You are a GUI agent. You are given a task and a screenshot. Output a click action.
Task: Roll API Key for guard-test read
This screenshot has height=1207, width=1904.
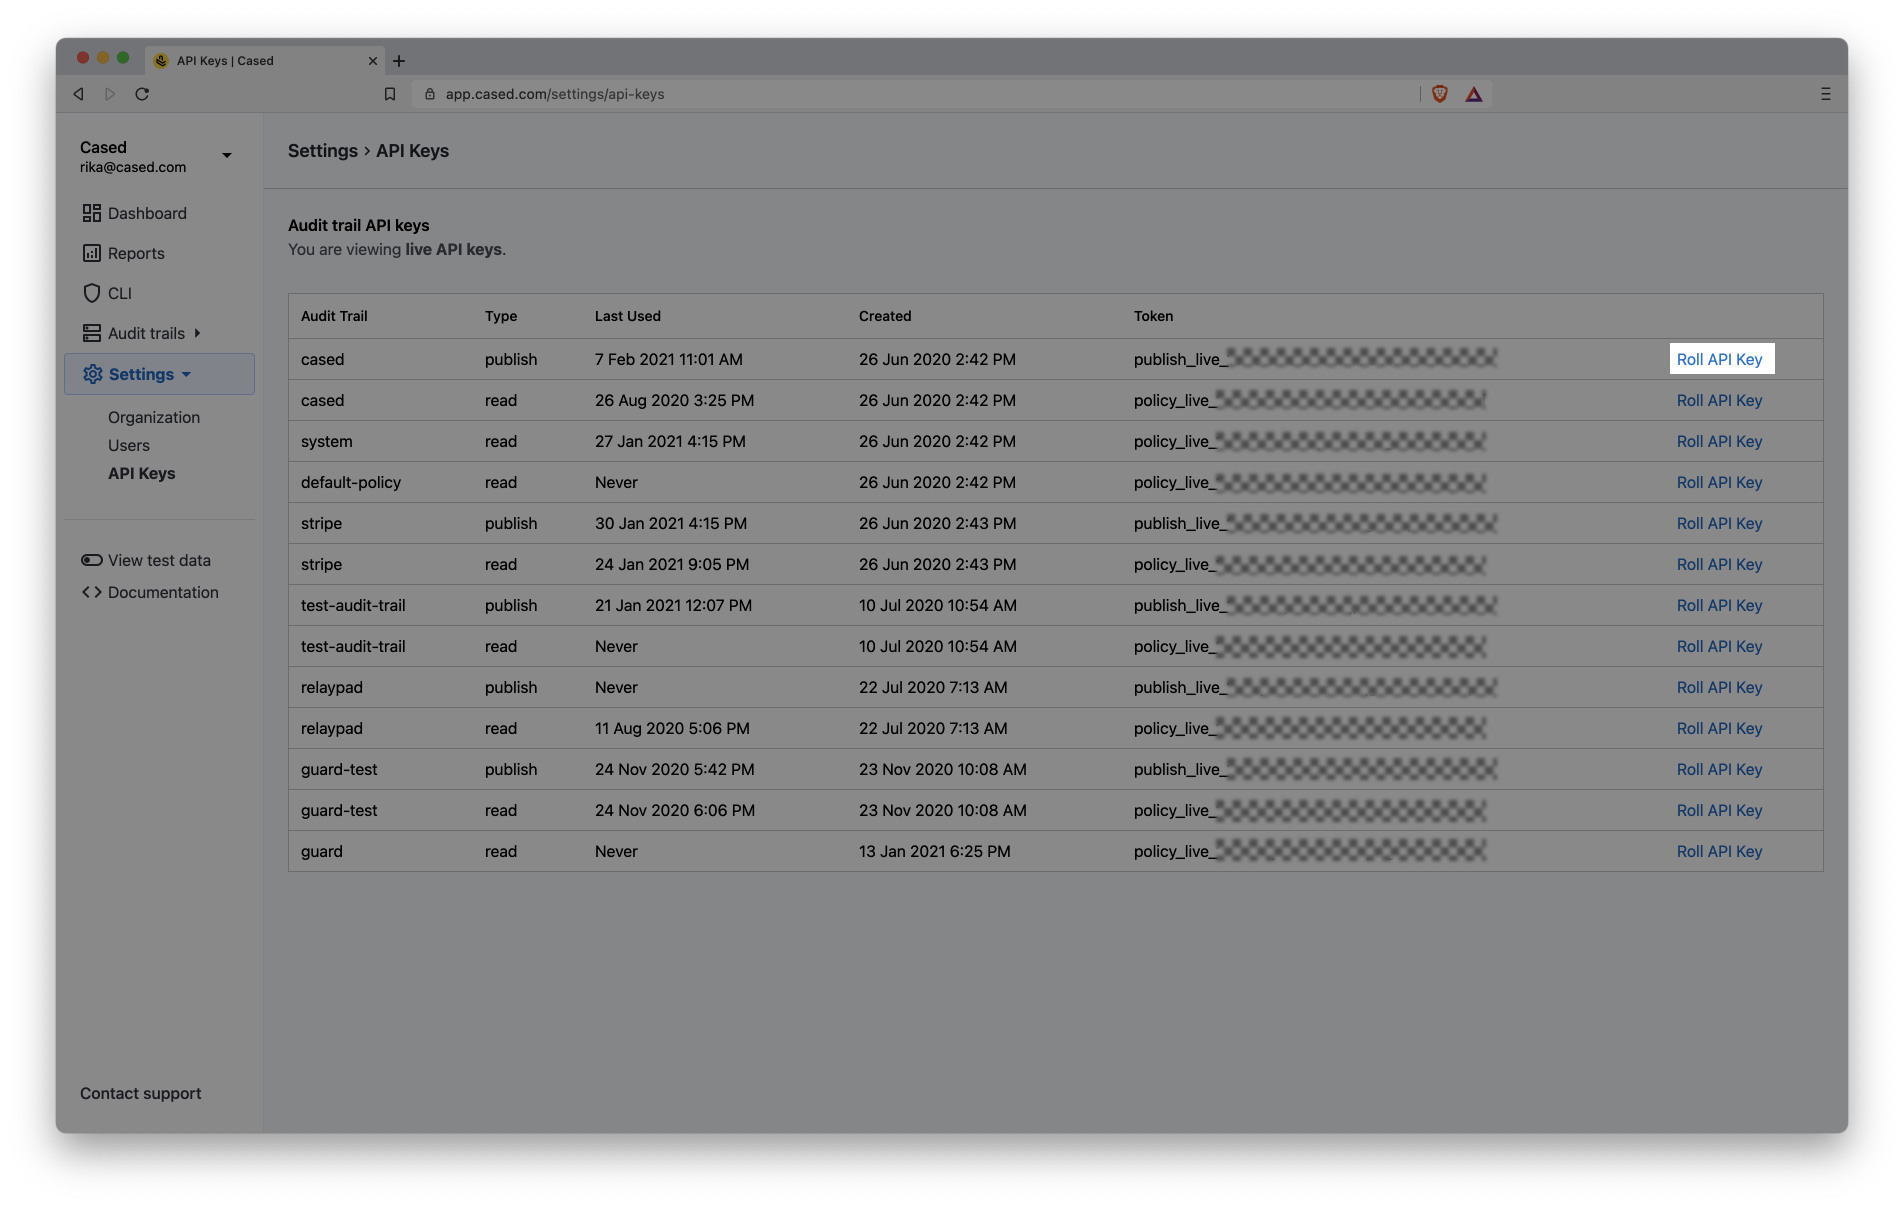coord(1720,810)
